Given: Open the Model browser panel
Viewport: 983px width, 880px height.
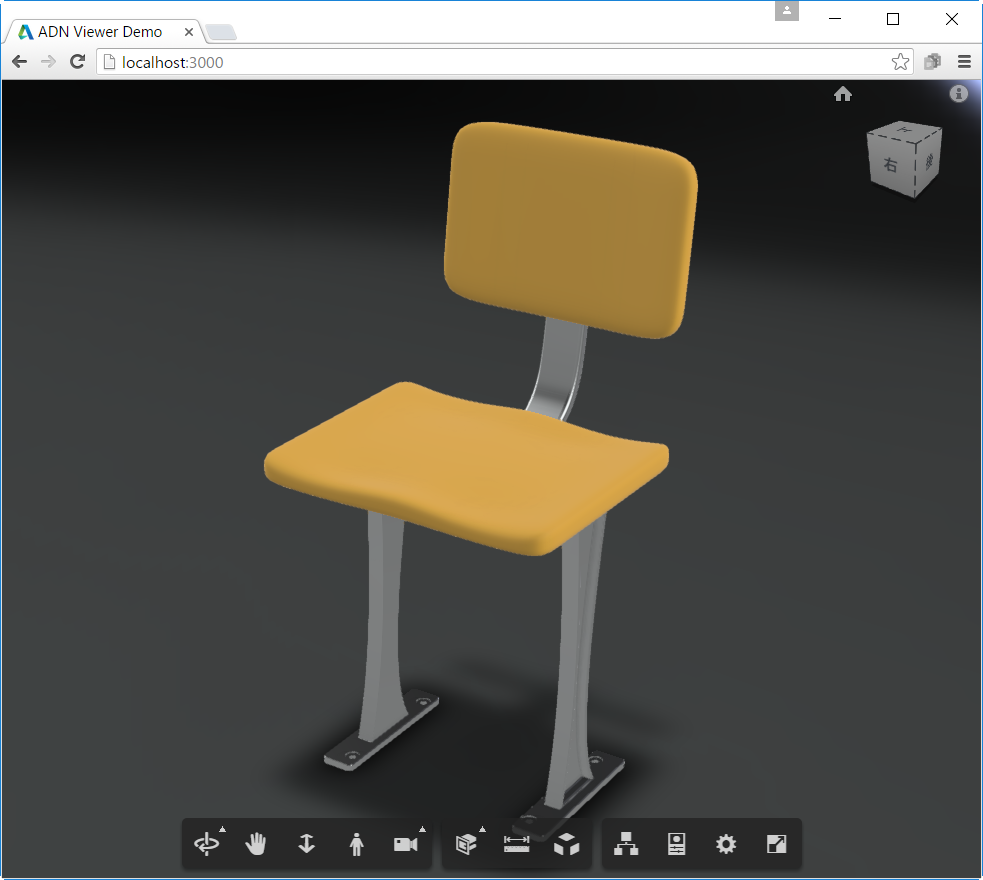Looking at the screenshot, I should pos(626,844).
